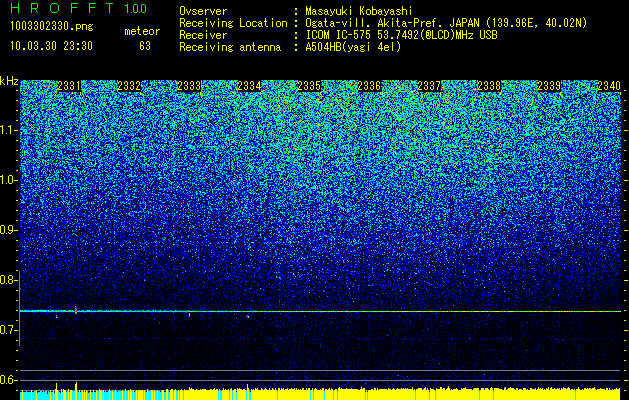Click the 'Ovserver' field label
This screenshot has width=629, height=400.
click(x=203, y=11)
